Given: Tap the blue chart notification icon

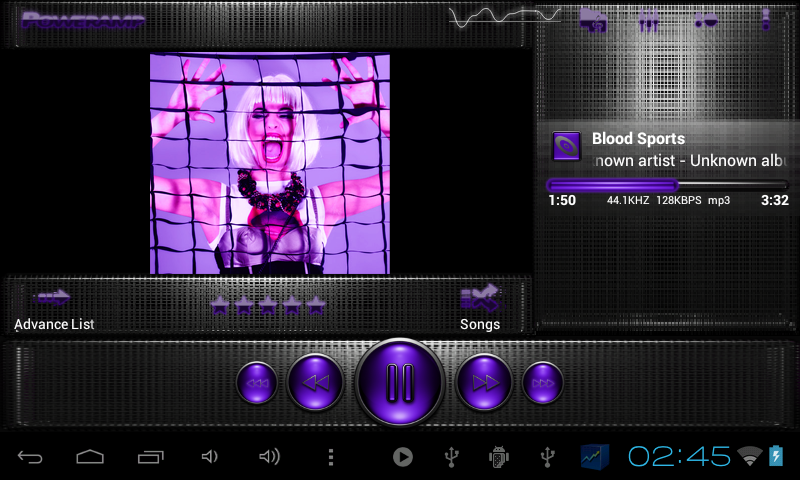Looking at the screenshot, I should [595, 457].
